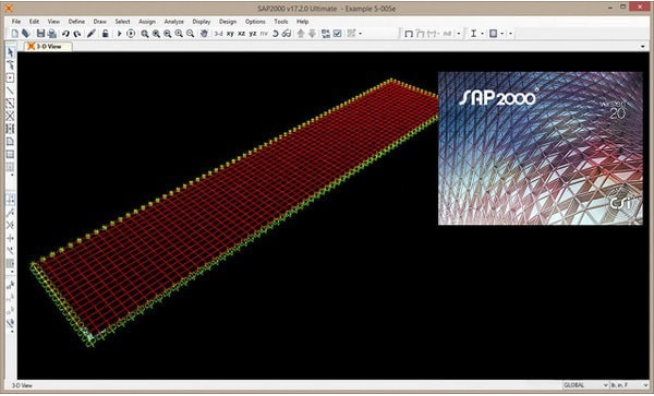Open the Design menu
Screen dimensions: 654x396
pos(228,21)
